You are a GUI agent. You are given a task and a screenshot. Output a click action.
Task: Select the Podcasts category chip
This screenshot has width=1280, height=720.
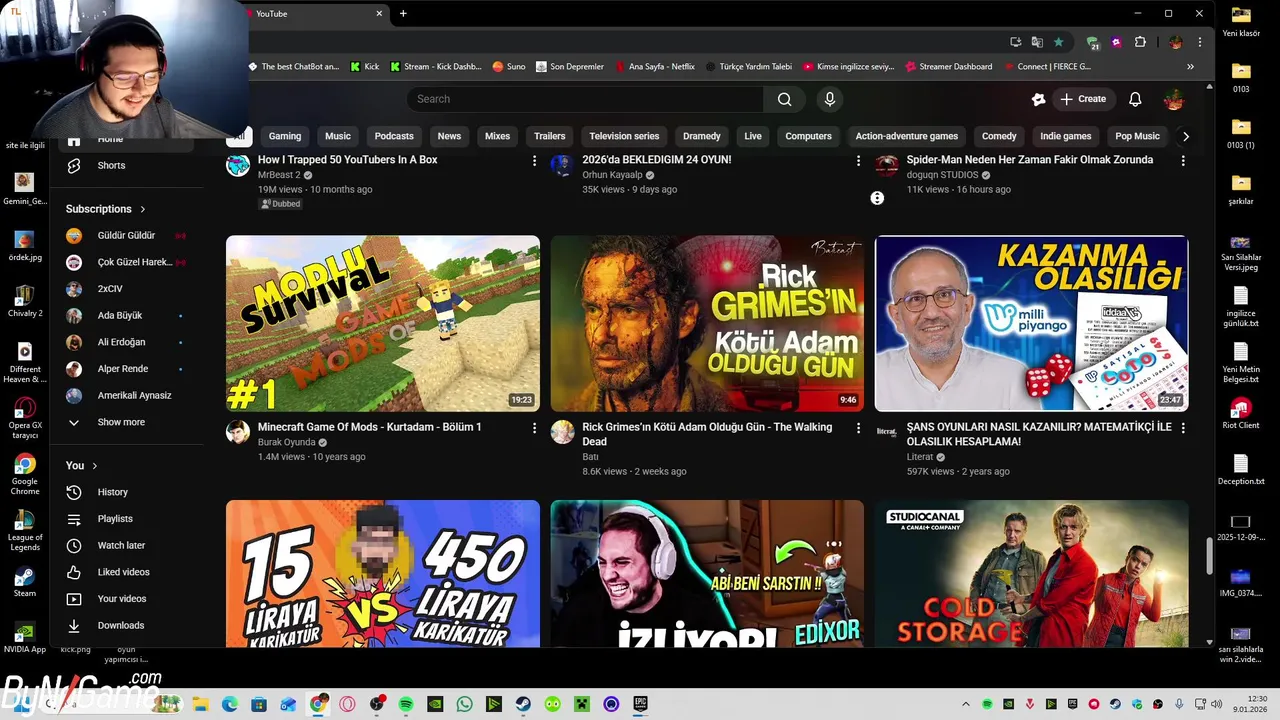pyautogui.click(x=394, y=136)
